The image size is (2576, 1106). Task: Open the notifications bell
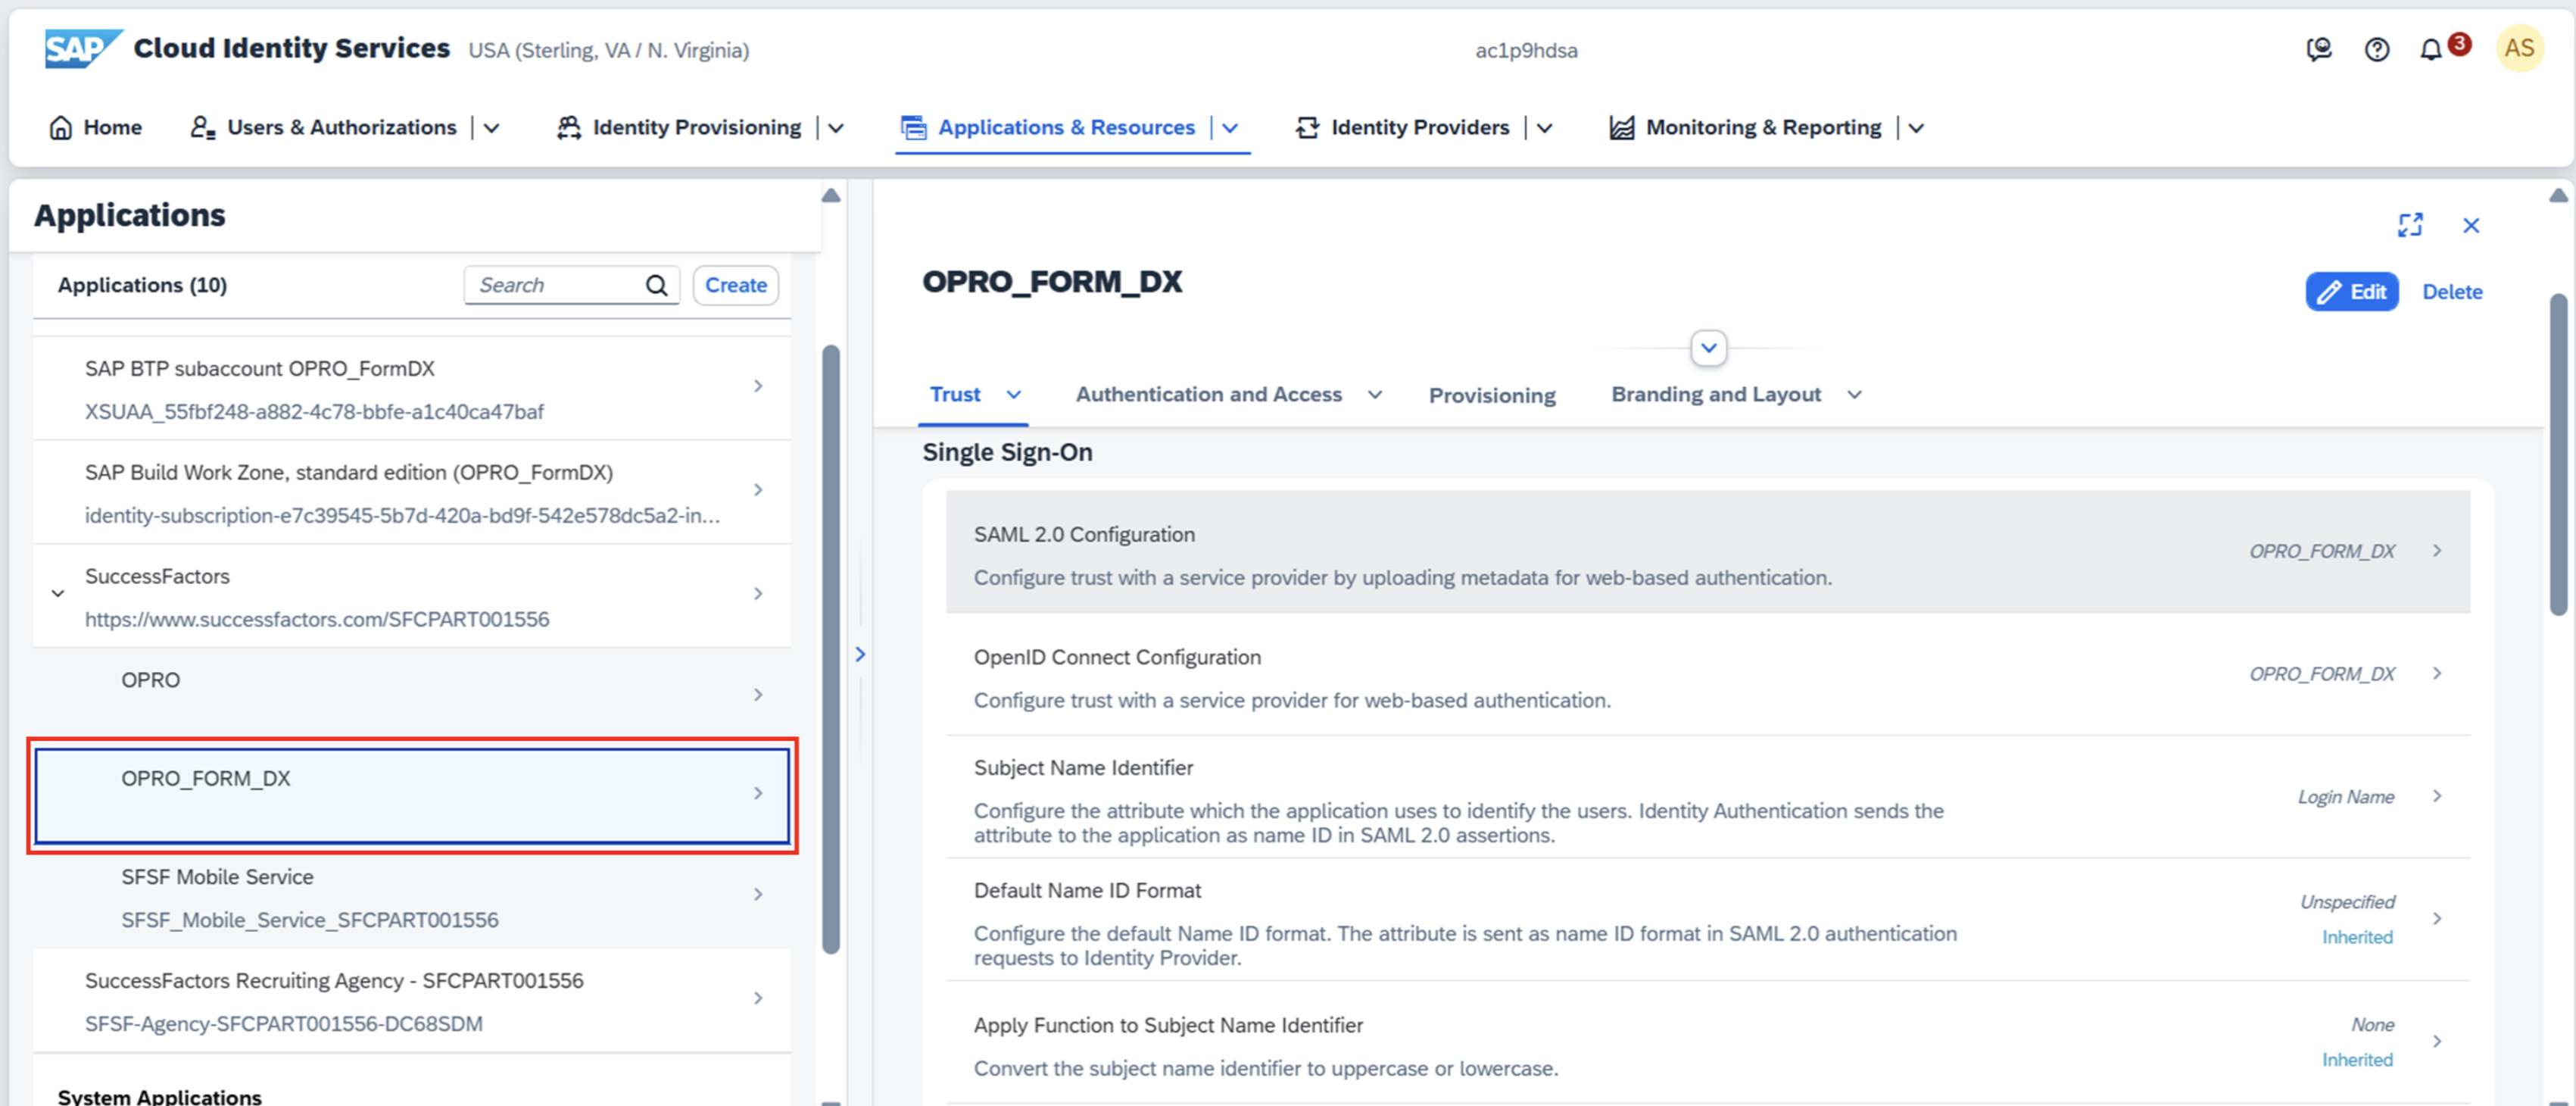(2430, 50)
